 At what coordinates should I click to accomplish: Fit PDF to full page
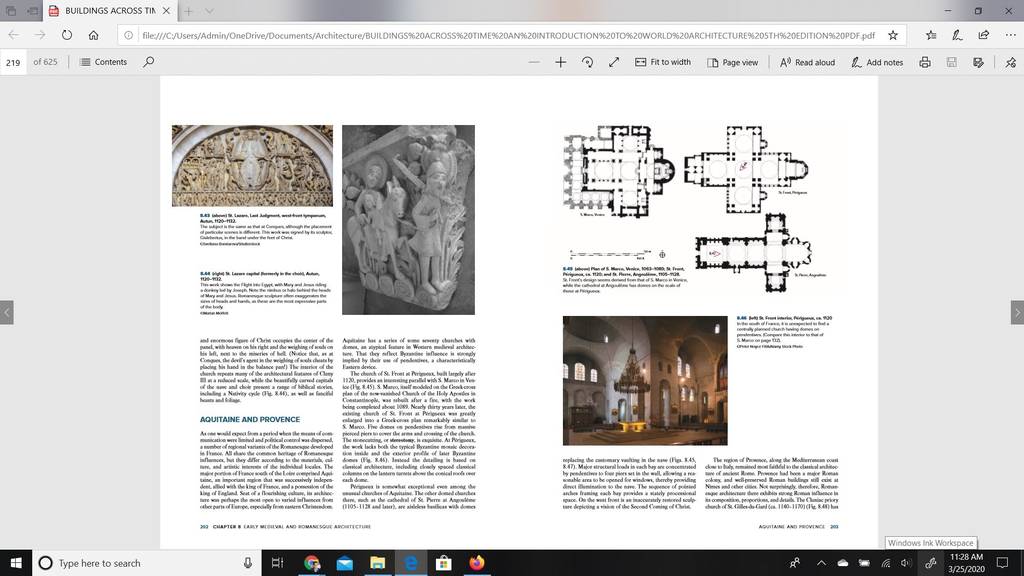(x=614, y=62)
